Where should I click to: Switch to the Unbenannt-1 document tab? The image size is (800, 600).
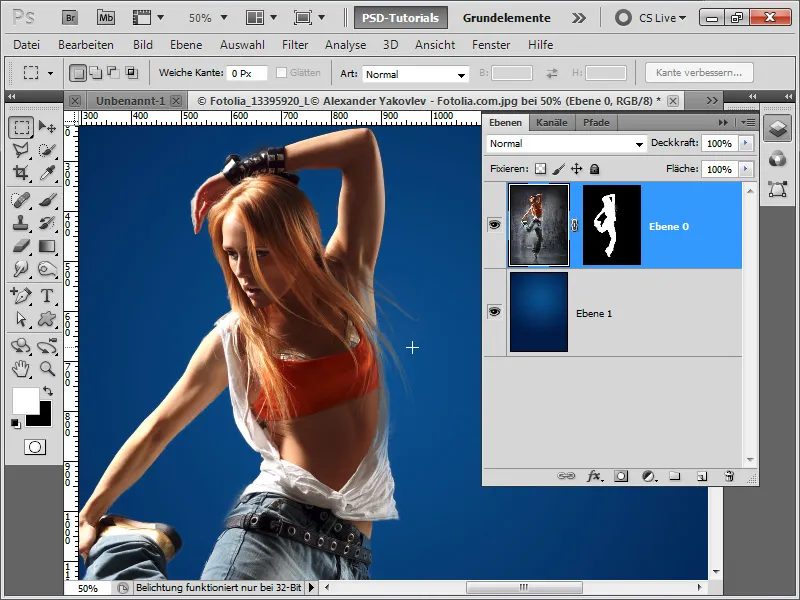(130, 101)
